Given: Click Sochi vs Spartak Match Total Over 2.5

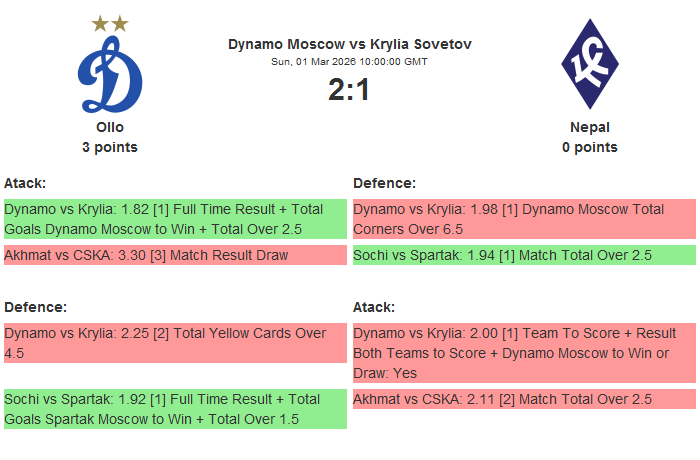Looking at the screenshot, I should point(524,255).
